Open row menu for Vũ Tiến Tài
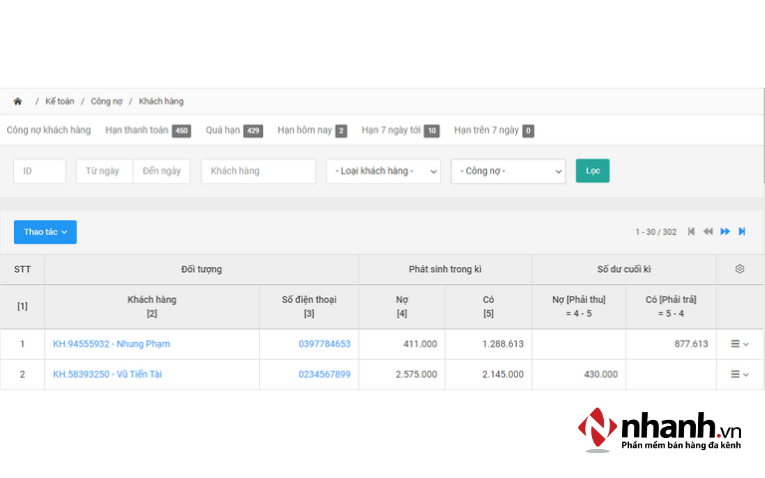Image resolution: width=765 pixels, height=478 pixels. [x=739, y=374]
